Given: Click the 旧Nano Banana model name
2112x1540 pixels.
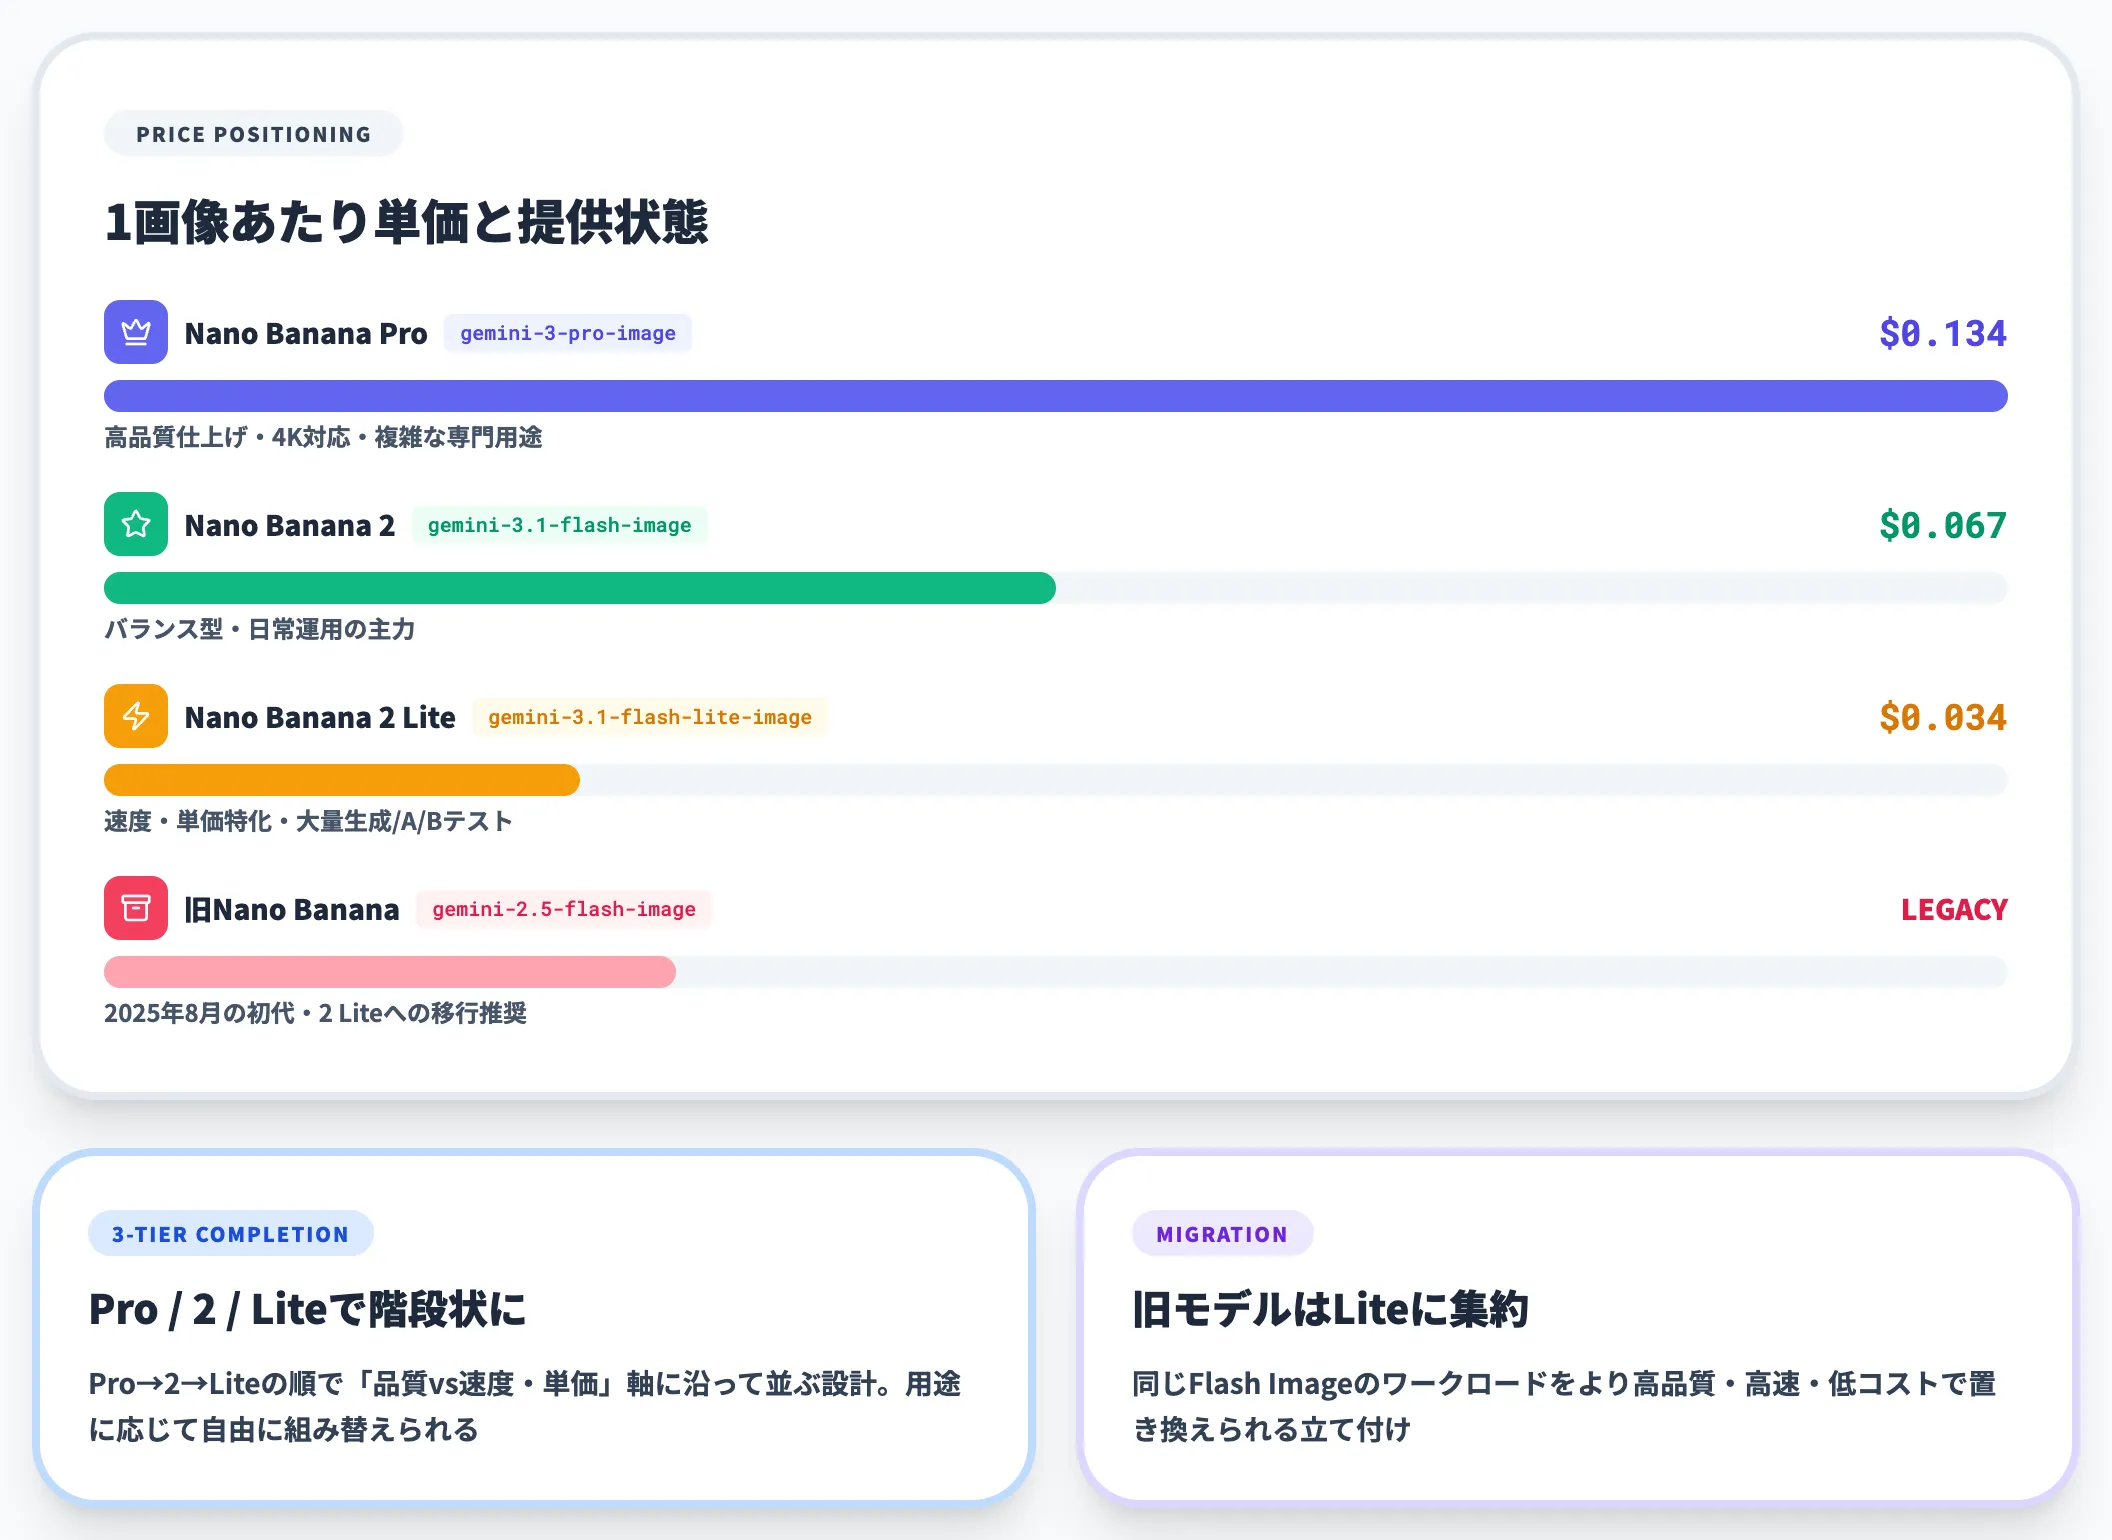Looking at the screenshot, I should click(x=292, y=909).
